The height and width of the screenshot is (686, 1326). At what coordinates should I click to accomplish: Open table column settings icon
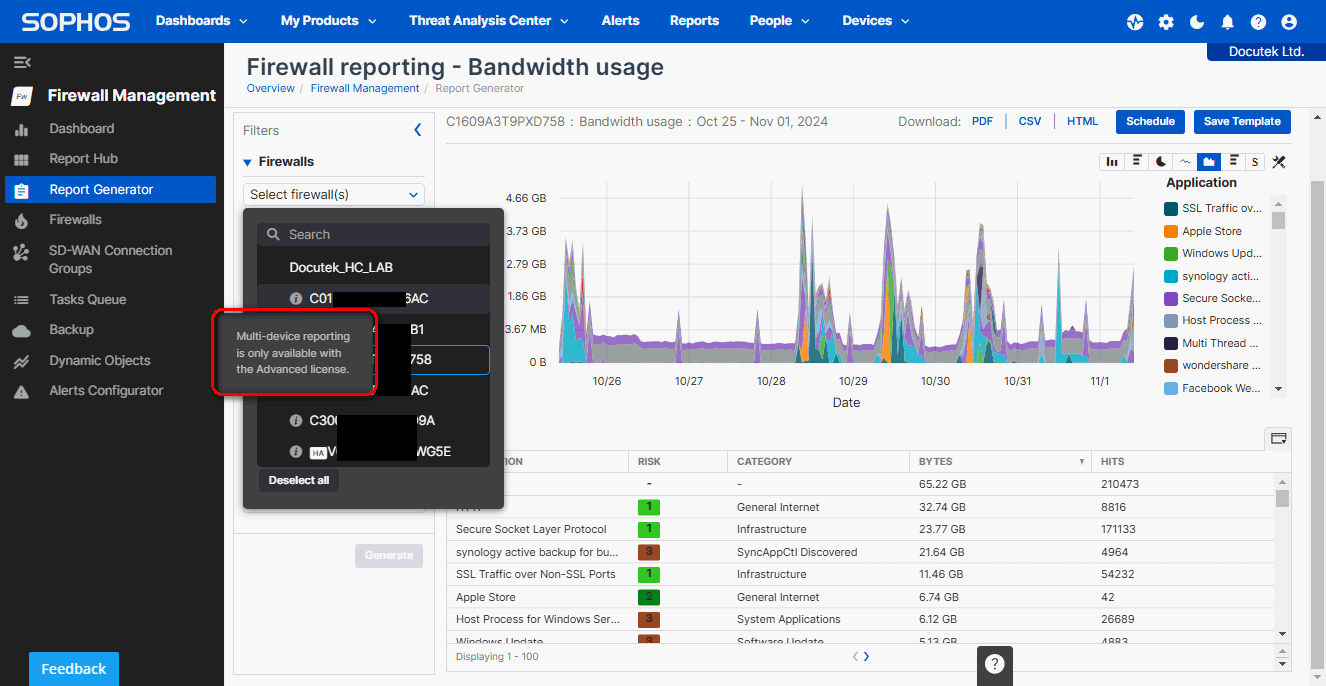[1278, 438]
